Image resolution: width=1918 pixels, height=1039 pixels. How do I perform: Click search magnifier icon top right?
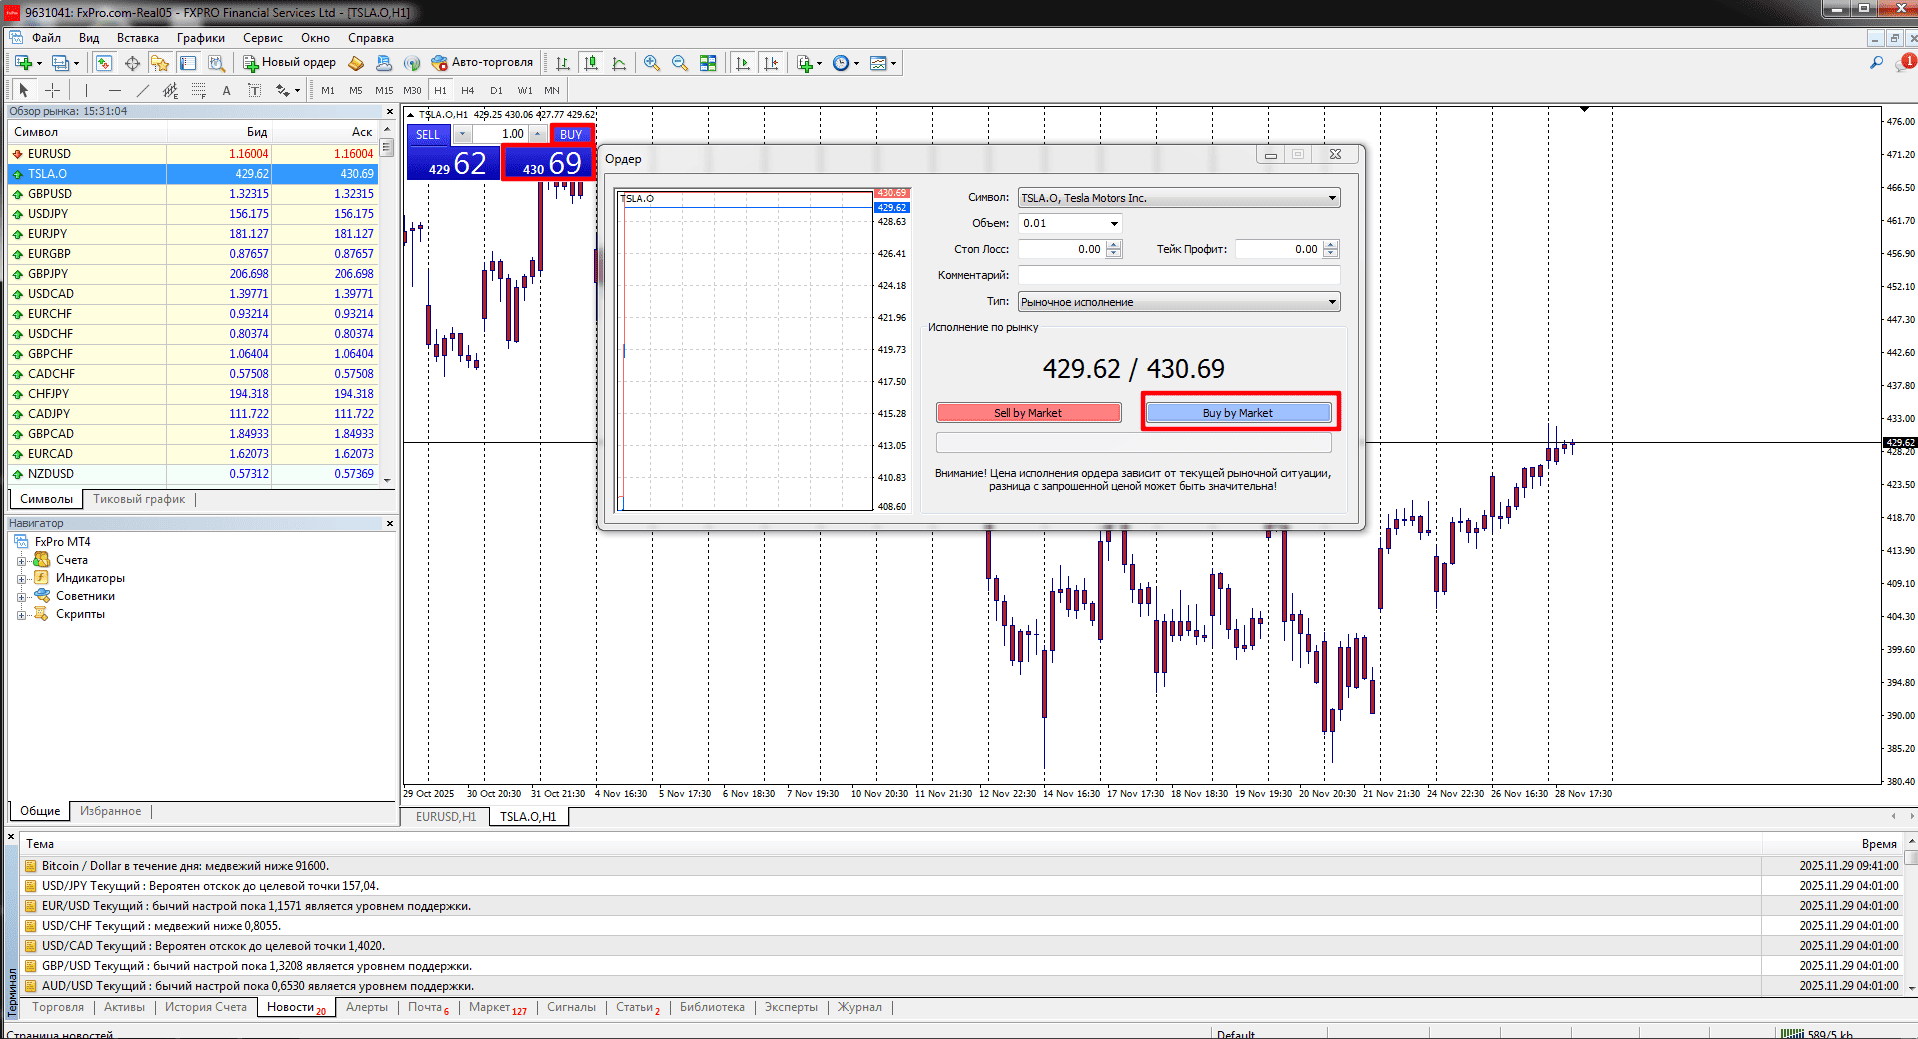coord(1876,63)
